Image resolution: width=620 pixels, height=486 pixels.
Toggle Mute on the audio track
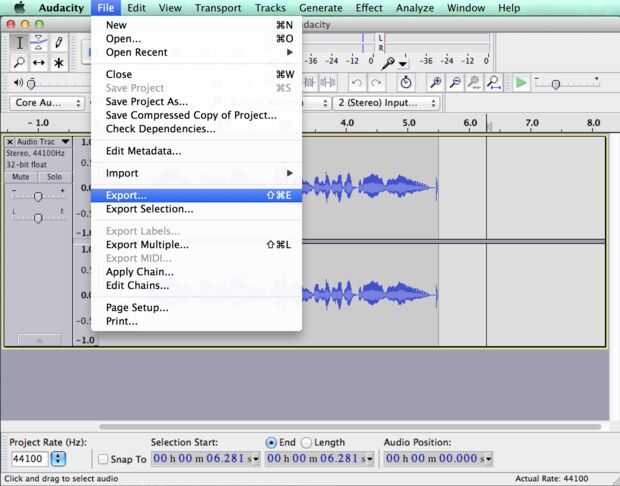click(21, 177)
